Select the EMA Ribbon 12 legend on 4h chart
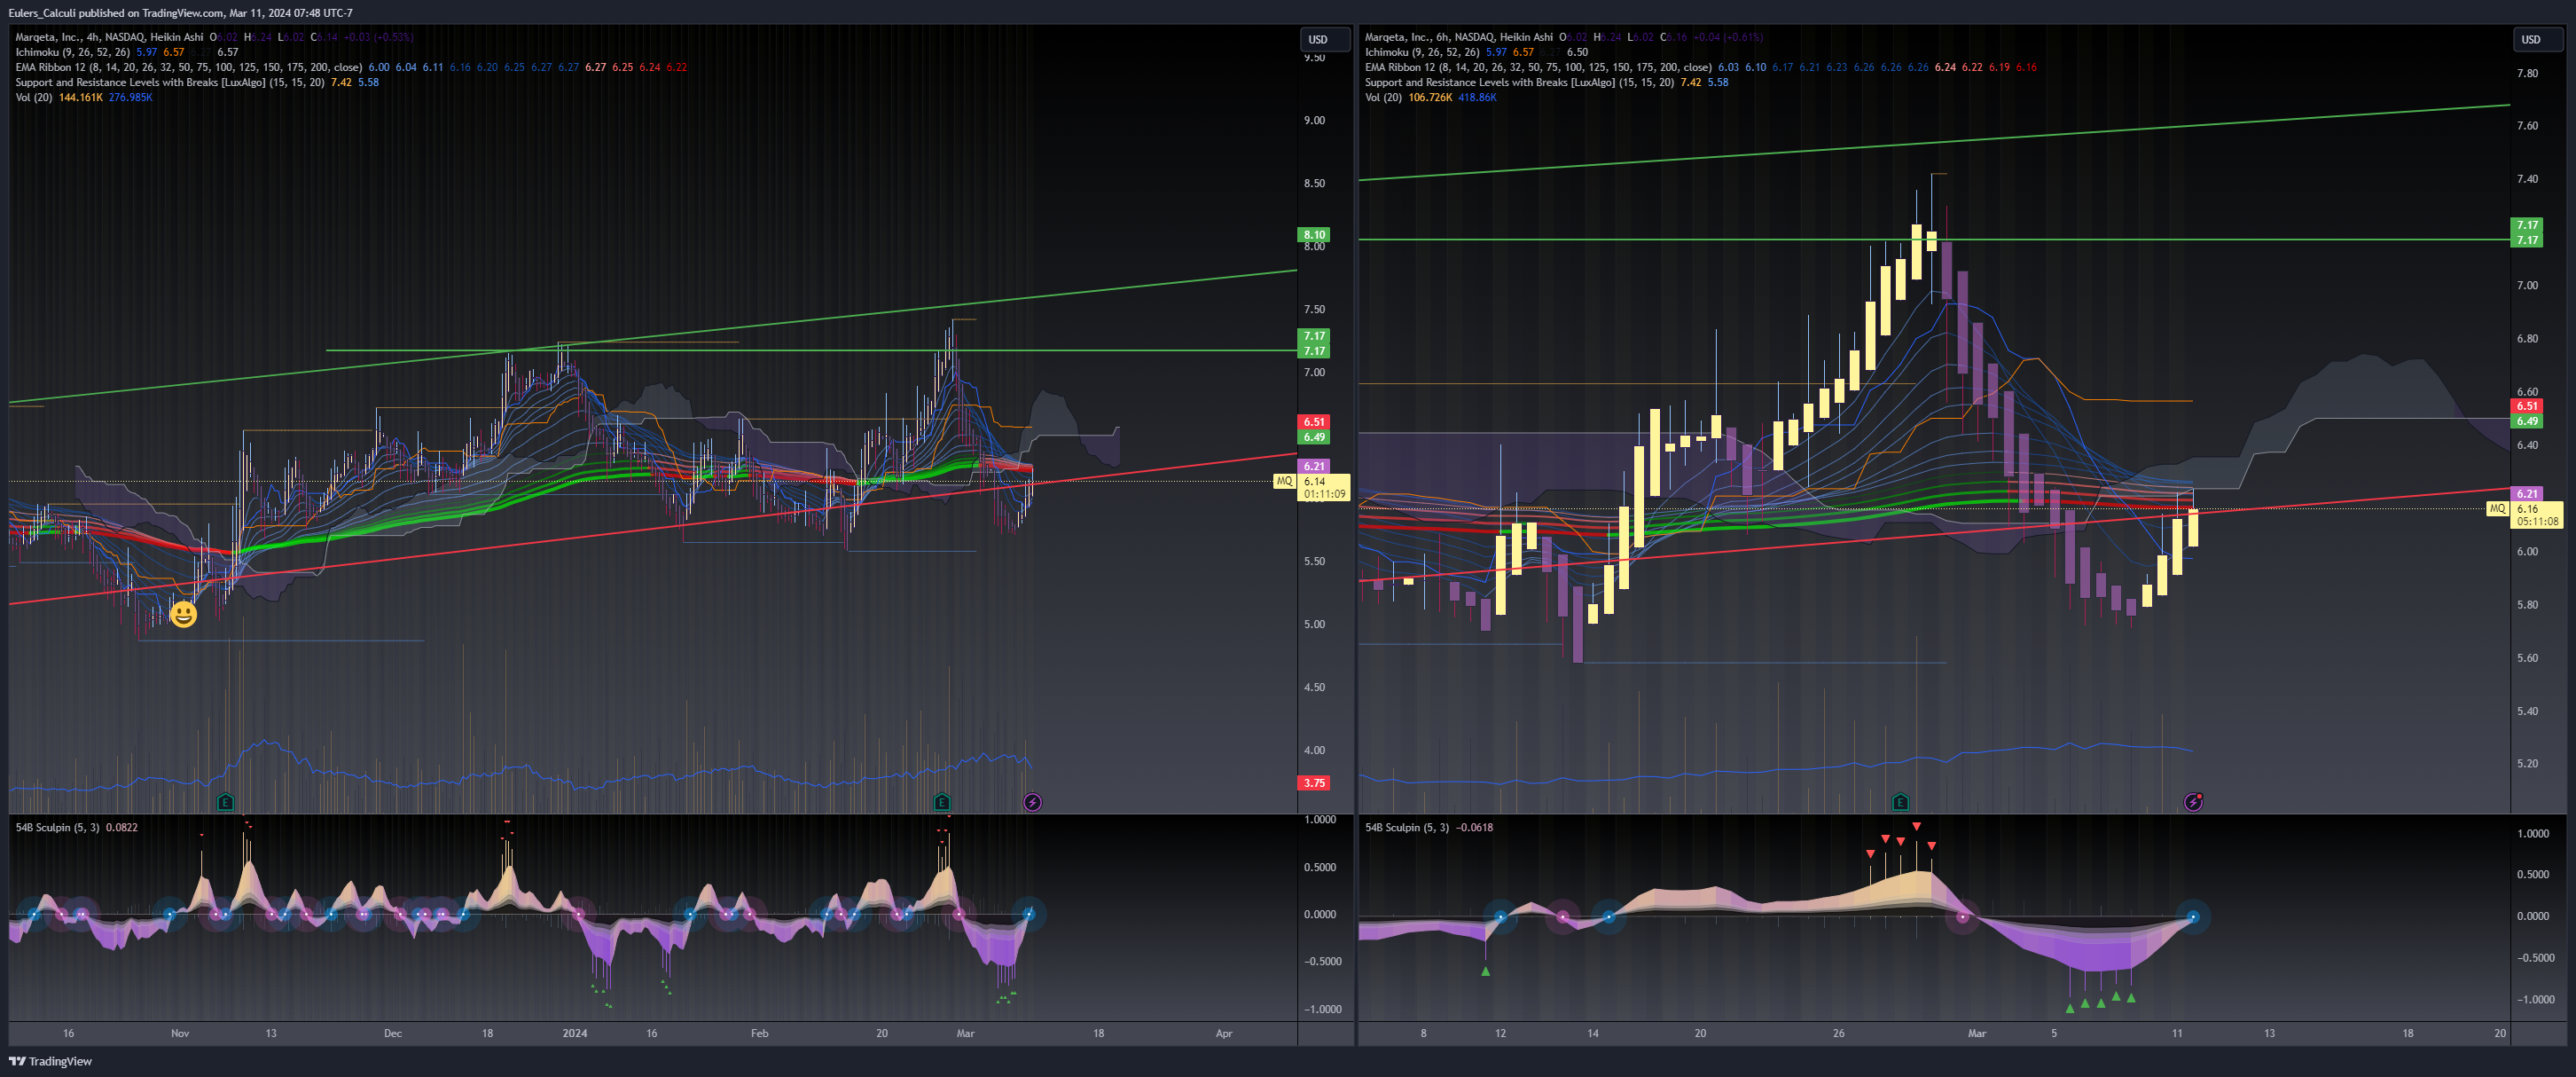2576x1077 pixels. 188,67
